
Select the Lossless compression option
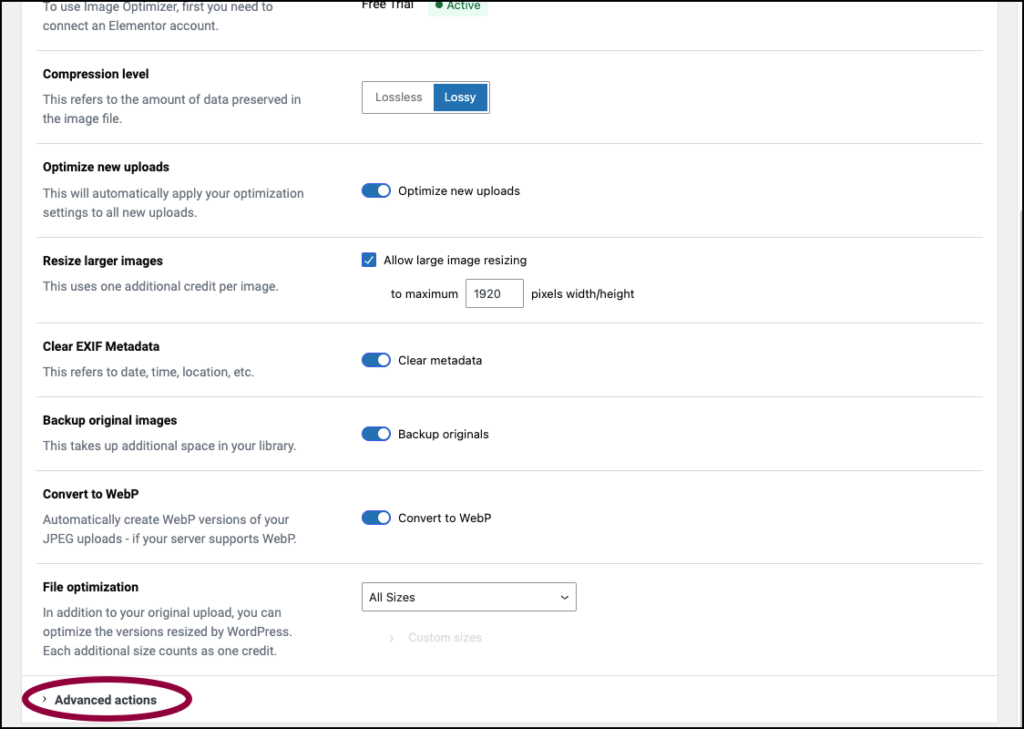point(398,97)
